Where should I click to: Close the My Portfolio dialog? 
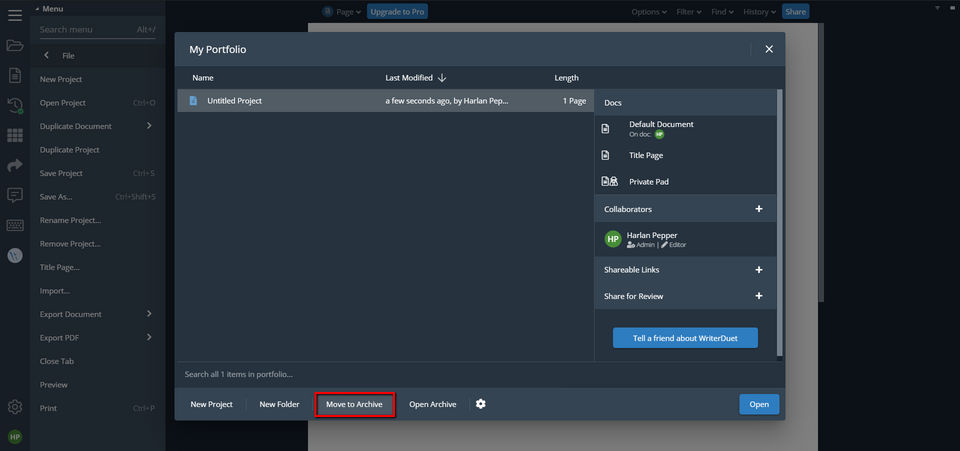tap(769, 49)
